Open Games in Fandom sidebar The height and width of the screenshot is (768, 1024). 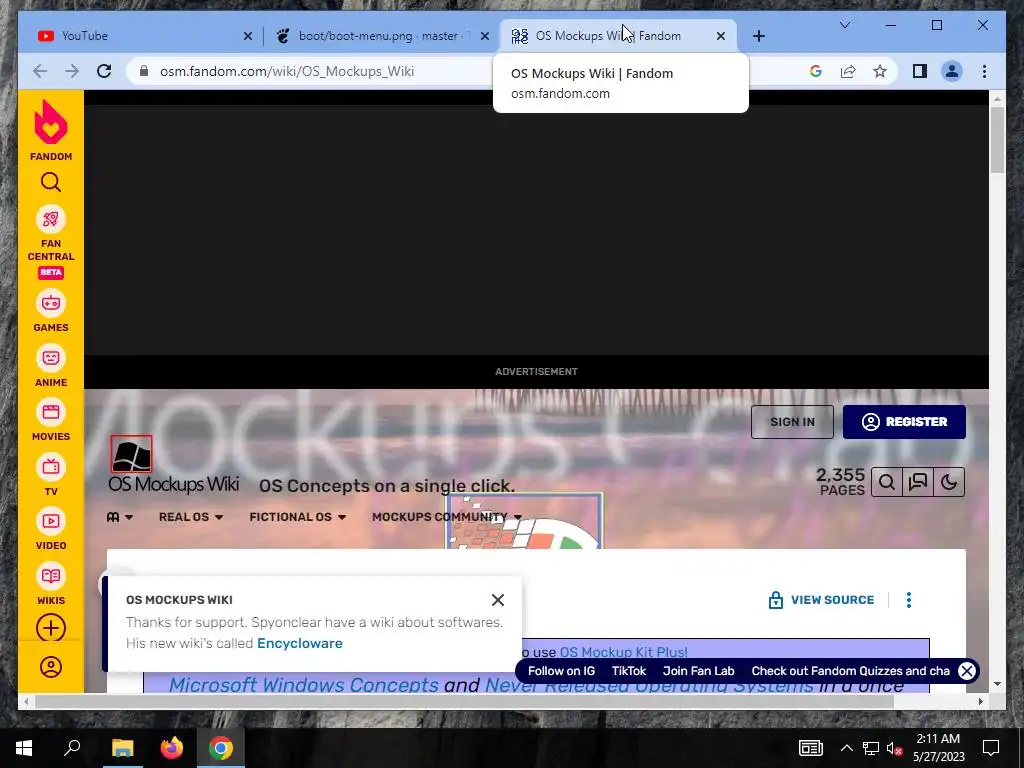click(x=51, y=312)
